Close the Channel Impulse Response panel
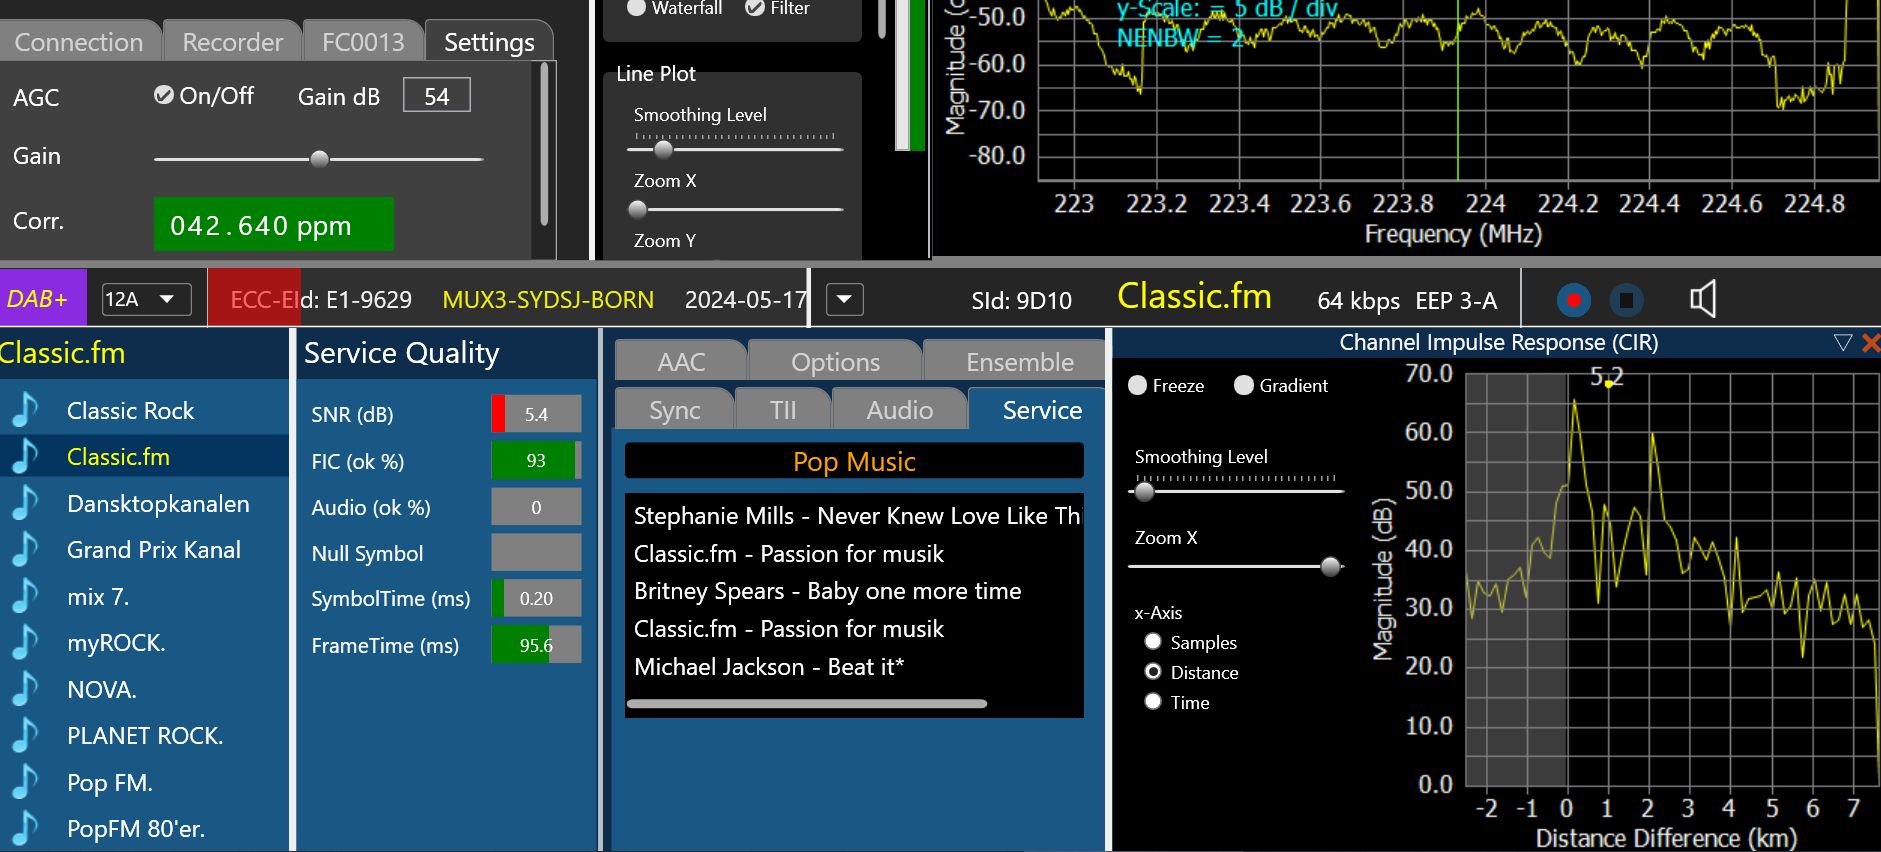 (1870, 343)
